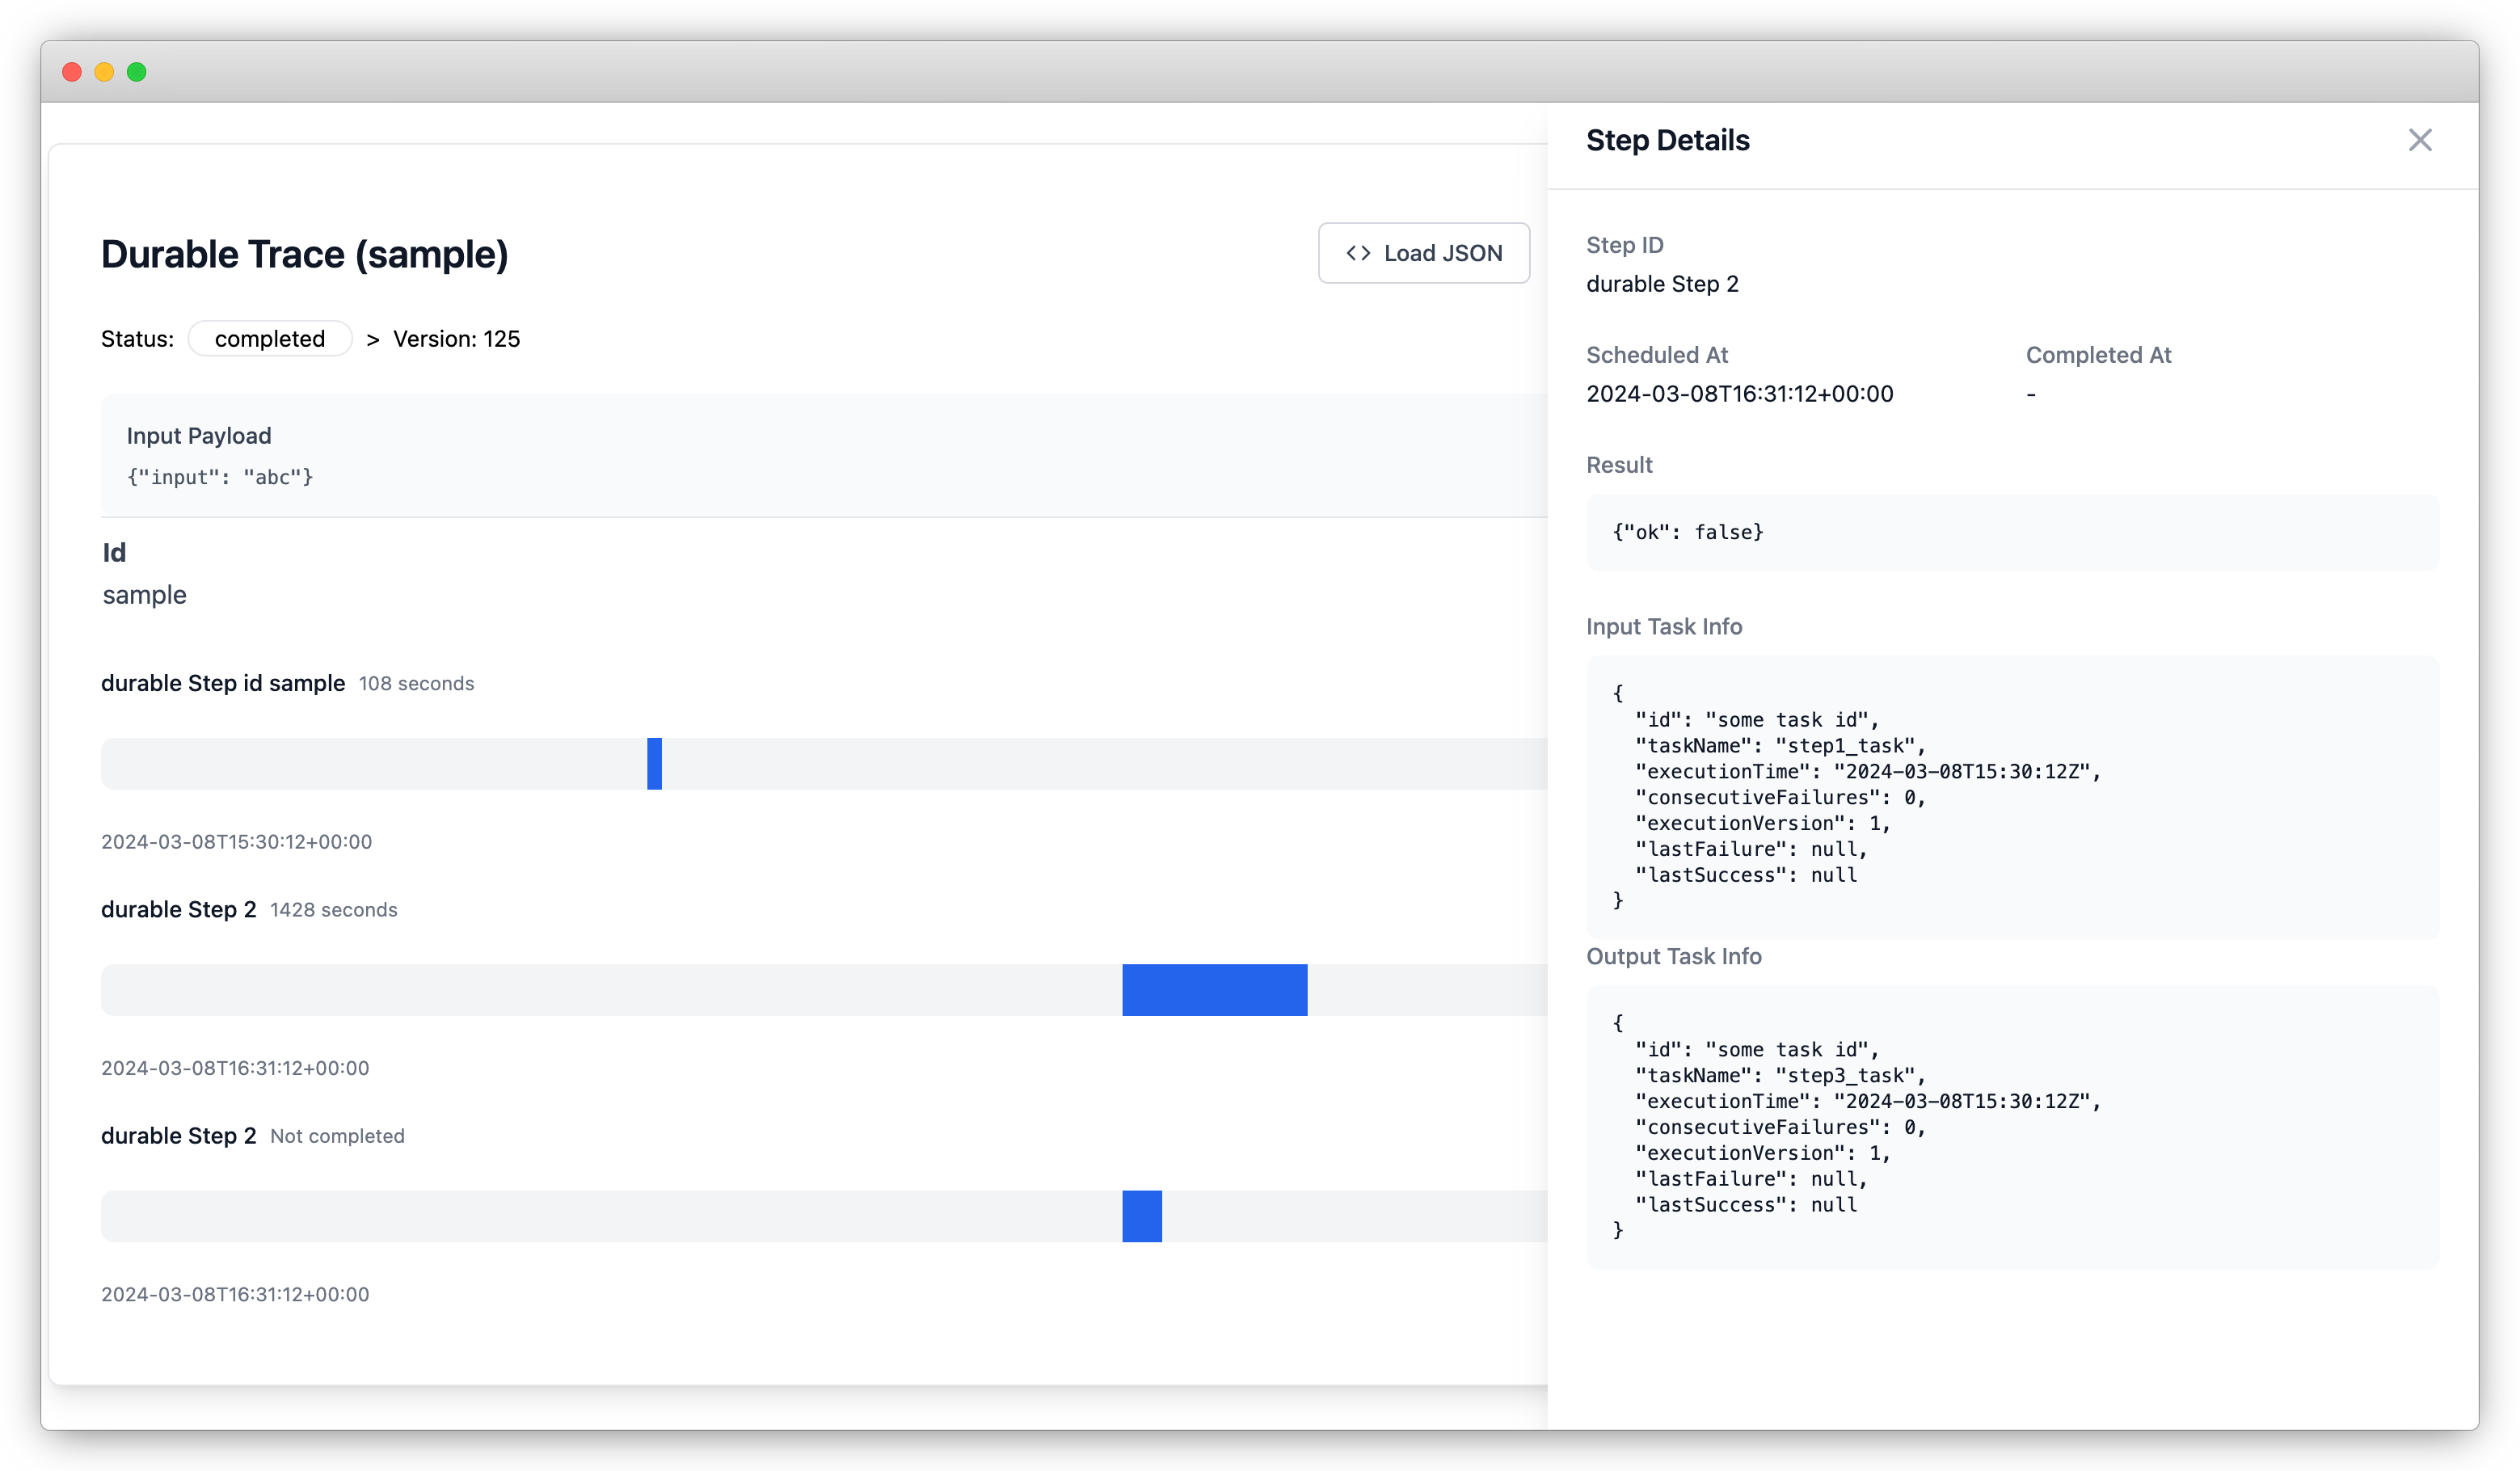Viewport: 2520px width, 1471px height.
Task: Click the yellow minimize window button
Action: [104, 72]
